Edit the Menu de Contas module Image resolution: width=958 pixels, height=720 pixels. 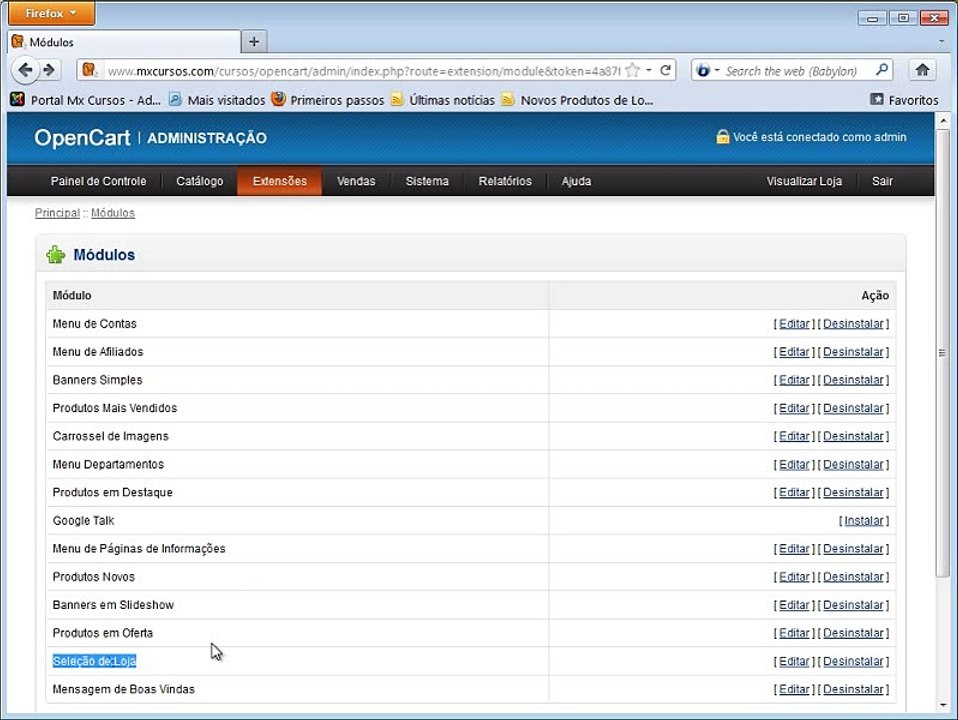click(x=794, y=323)
